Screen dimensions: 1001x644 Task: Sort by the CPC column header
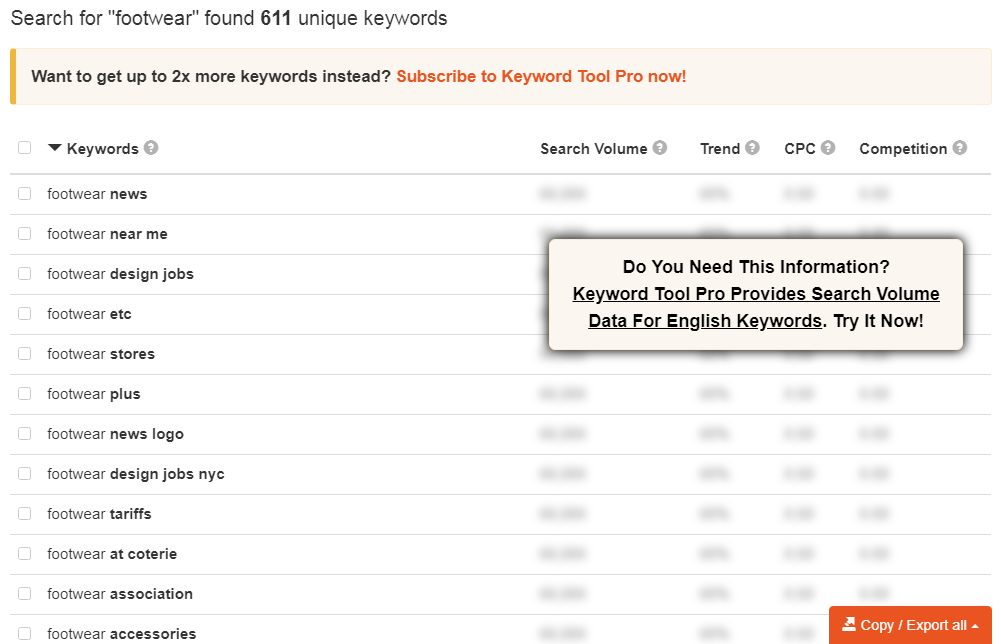(800, 149)
